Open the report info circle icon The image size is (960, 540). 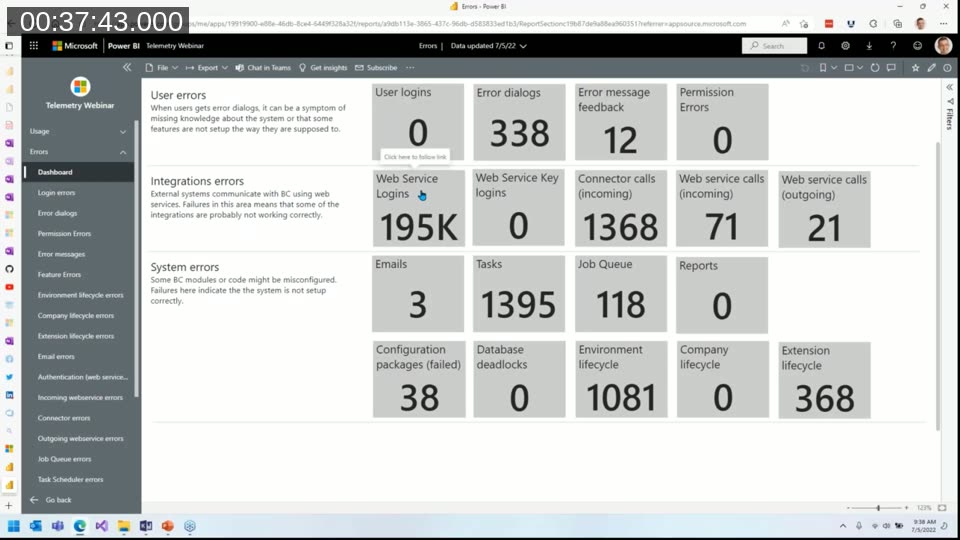[947, 68]
